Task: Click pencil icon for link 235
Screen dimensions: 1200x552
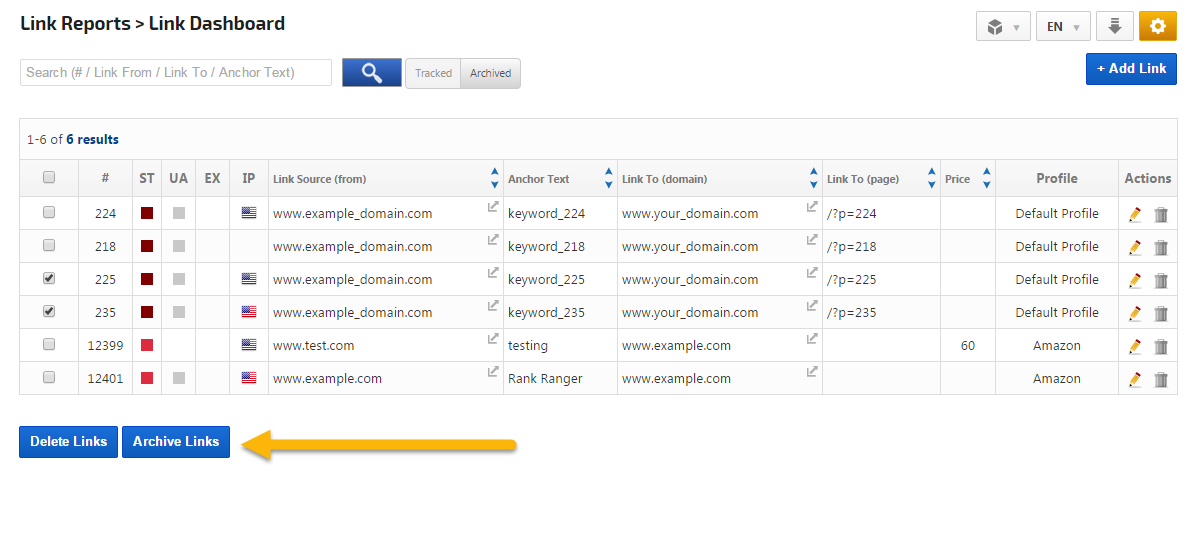Action: (1135, 313)
